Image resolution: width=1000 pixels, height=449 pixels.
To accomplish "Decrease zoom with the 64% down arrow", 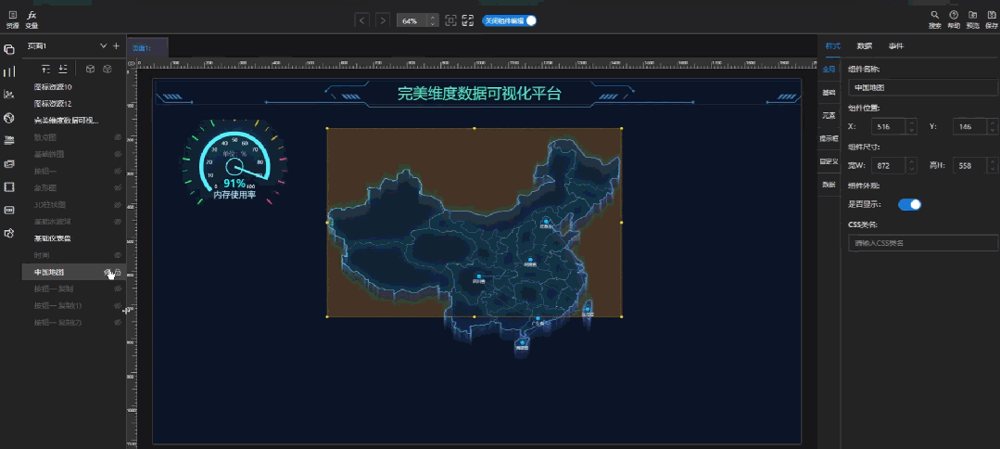I will click(433, 24).
